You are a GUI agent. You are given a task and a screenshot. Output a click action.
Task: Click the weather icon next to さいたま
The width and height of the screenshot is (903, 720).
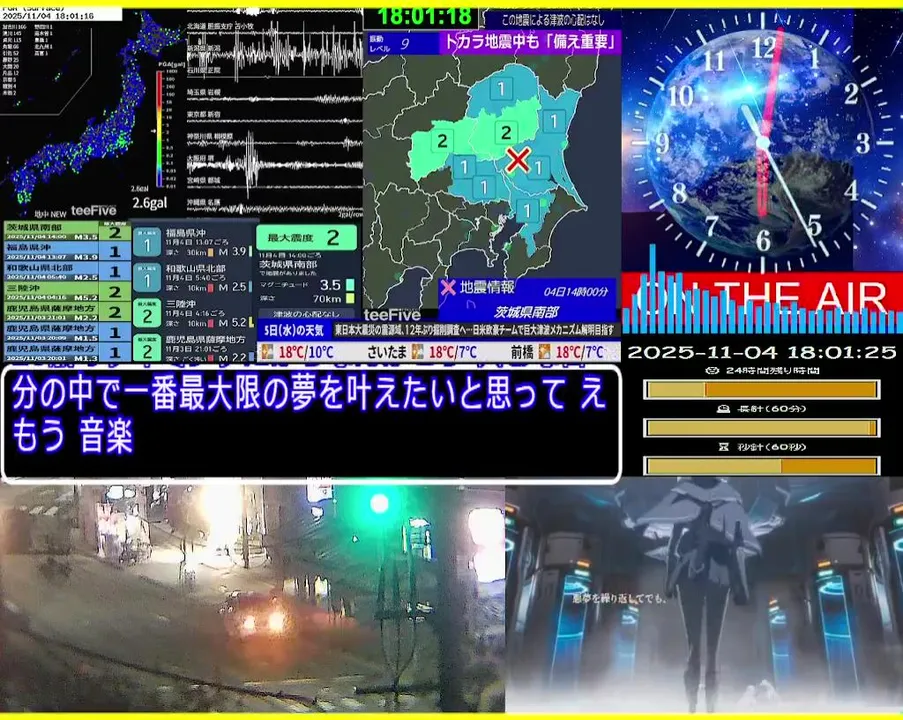tap(418, 352)
